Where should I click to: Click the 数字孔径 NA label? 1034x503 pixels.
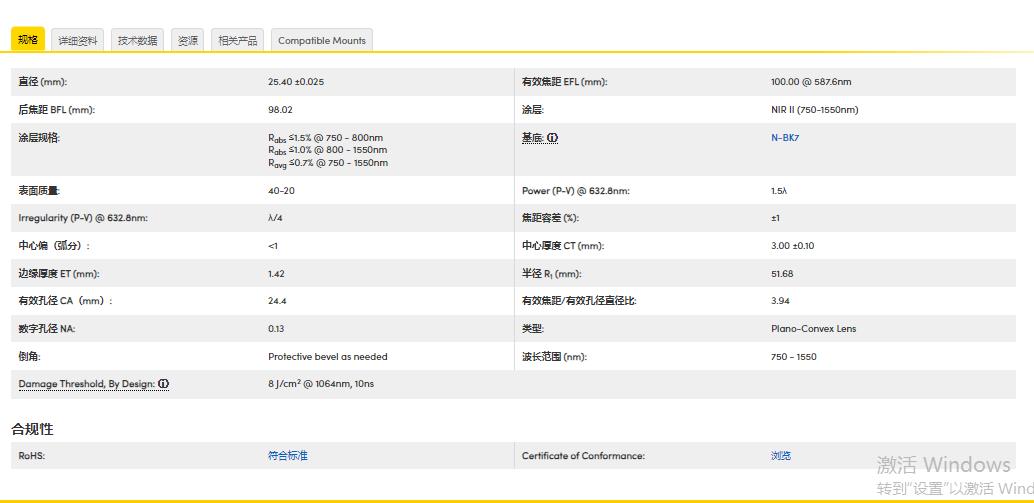47,328
